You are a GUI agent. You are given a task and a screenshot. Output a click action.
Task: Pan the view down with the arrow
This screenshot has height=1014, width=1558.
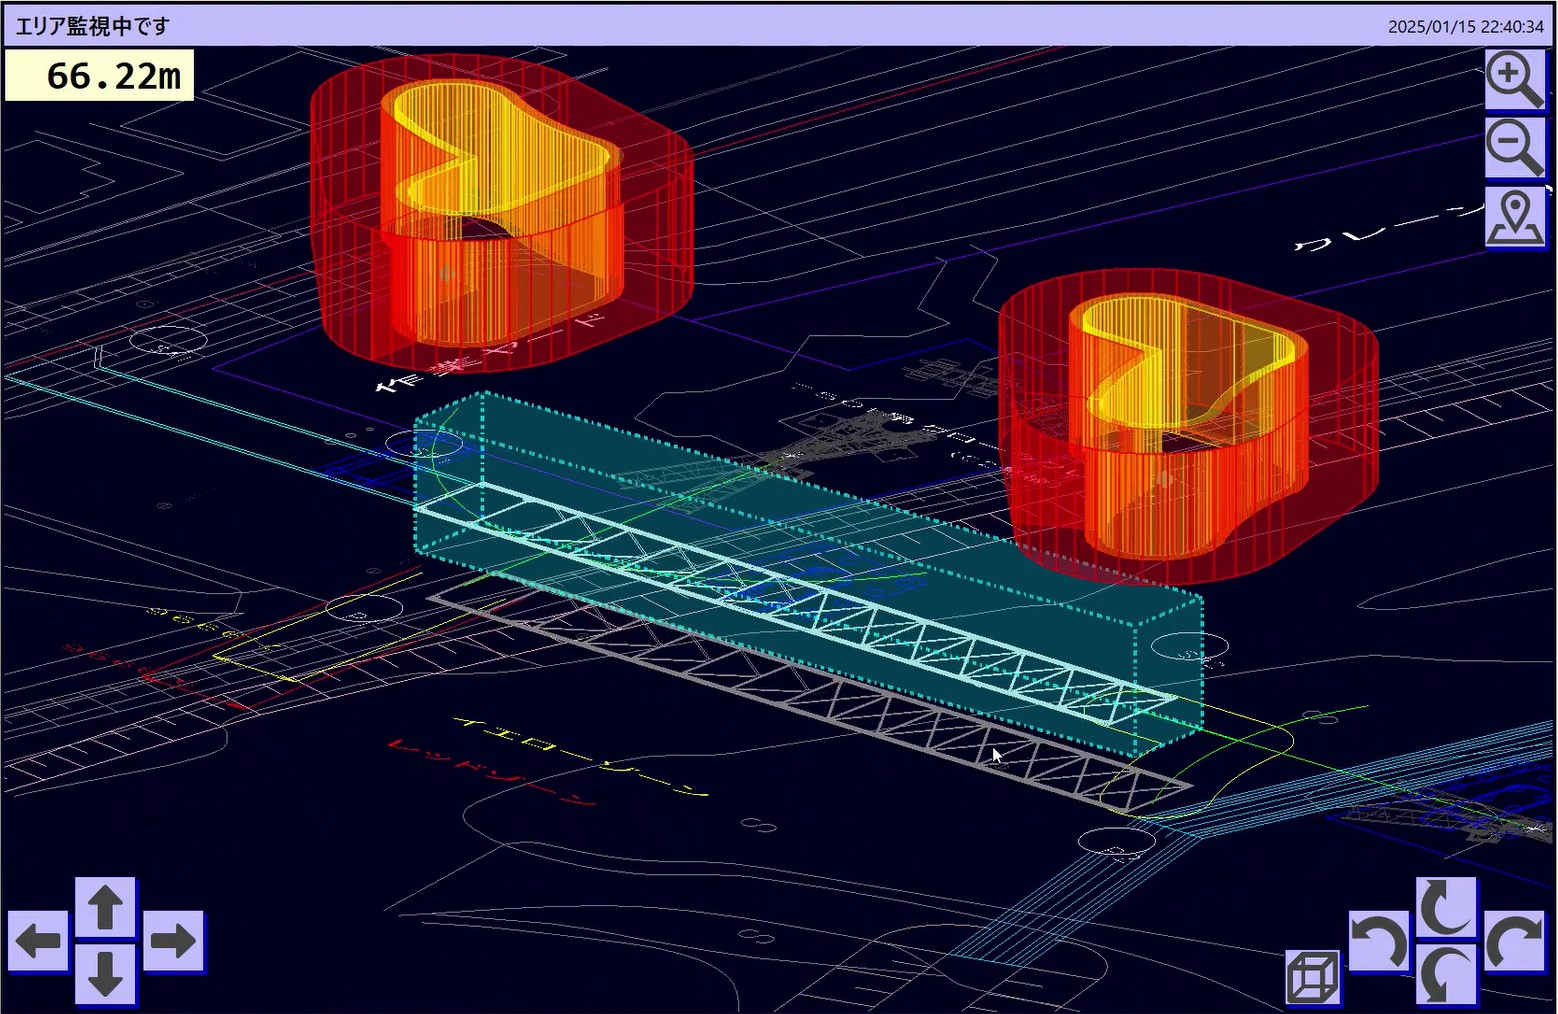tap(106, 974)
